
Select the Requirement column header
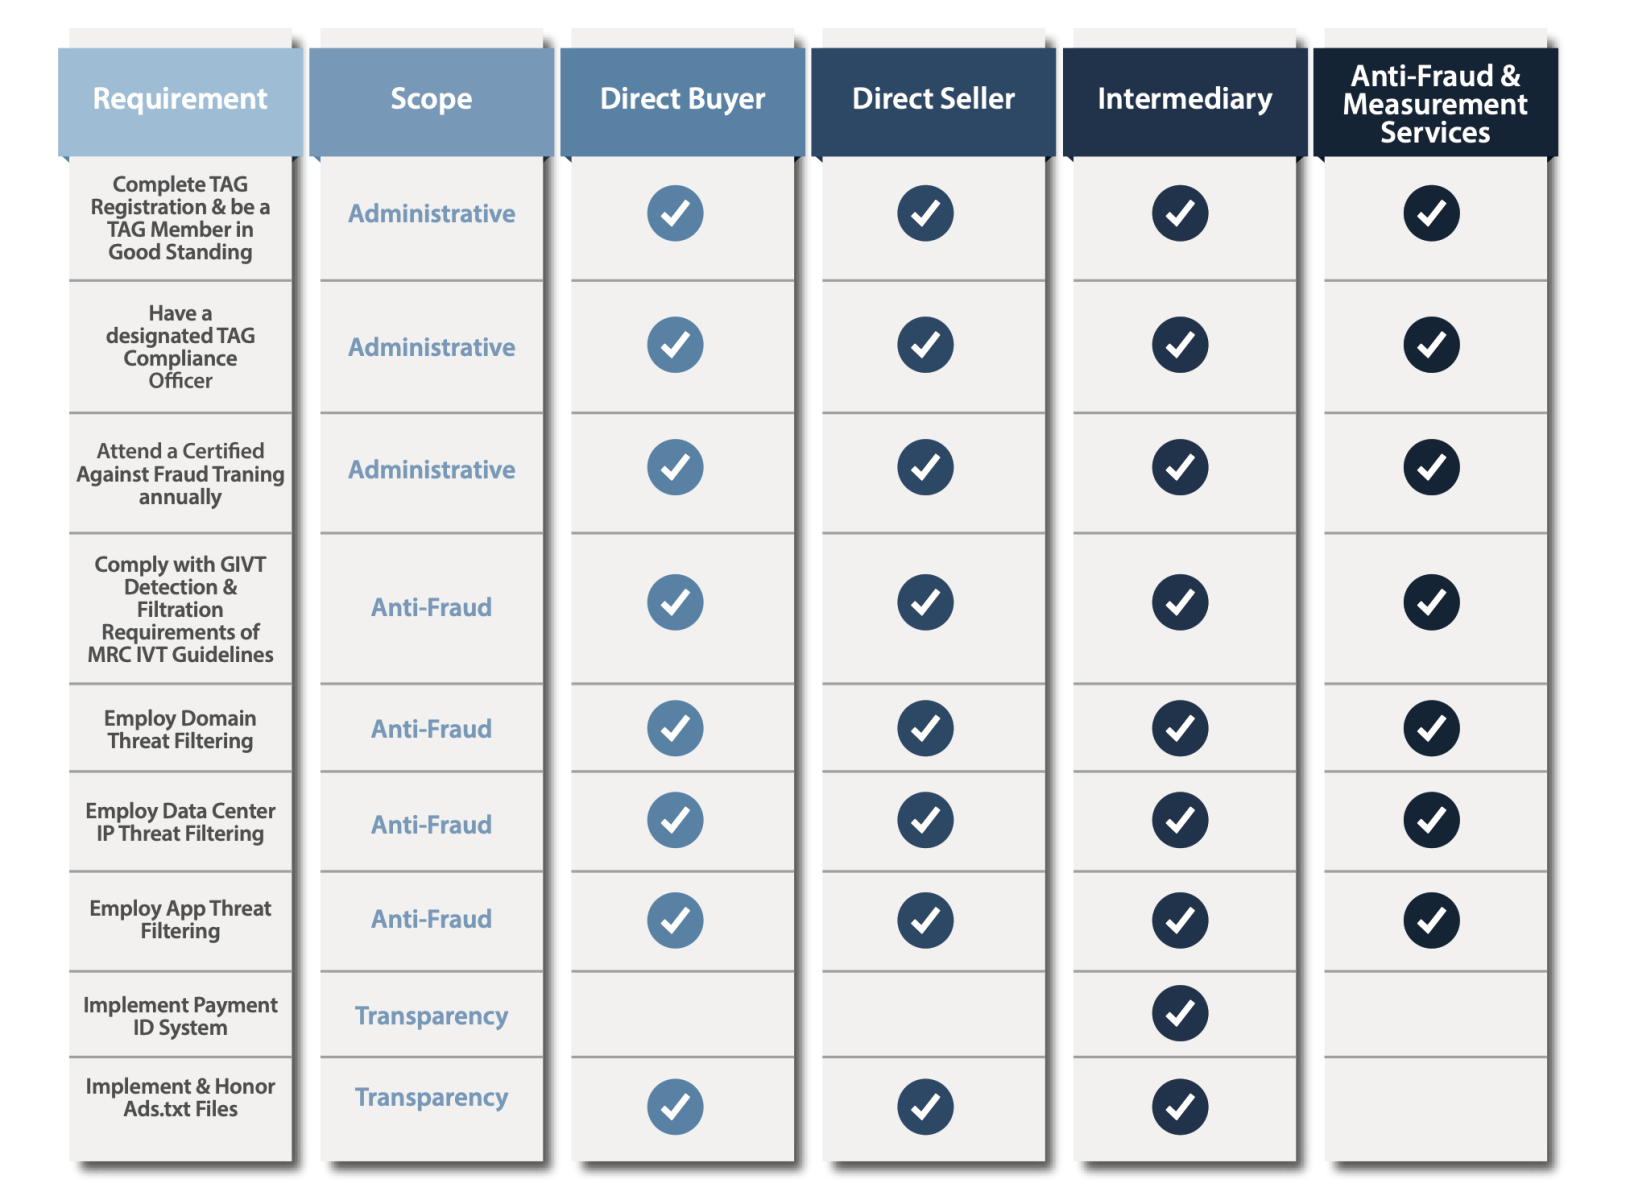(180, 100)
